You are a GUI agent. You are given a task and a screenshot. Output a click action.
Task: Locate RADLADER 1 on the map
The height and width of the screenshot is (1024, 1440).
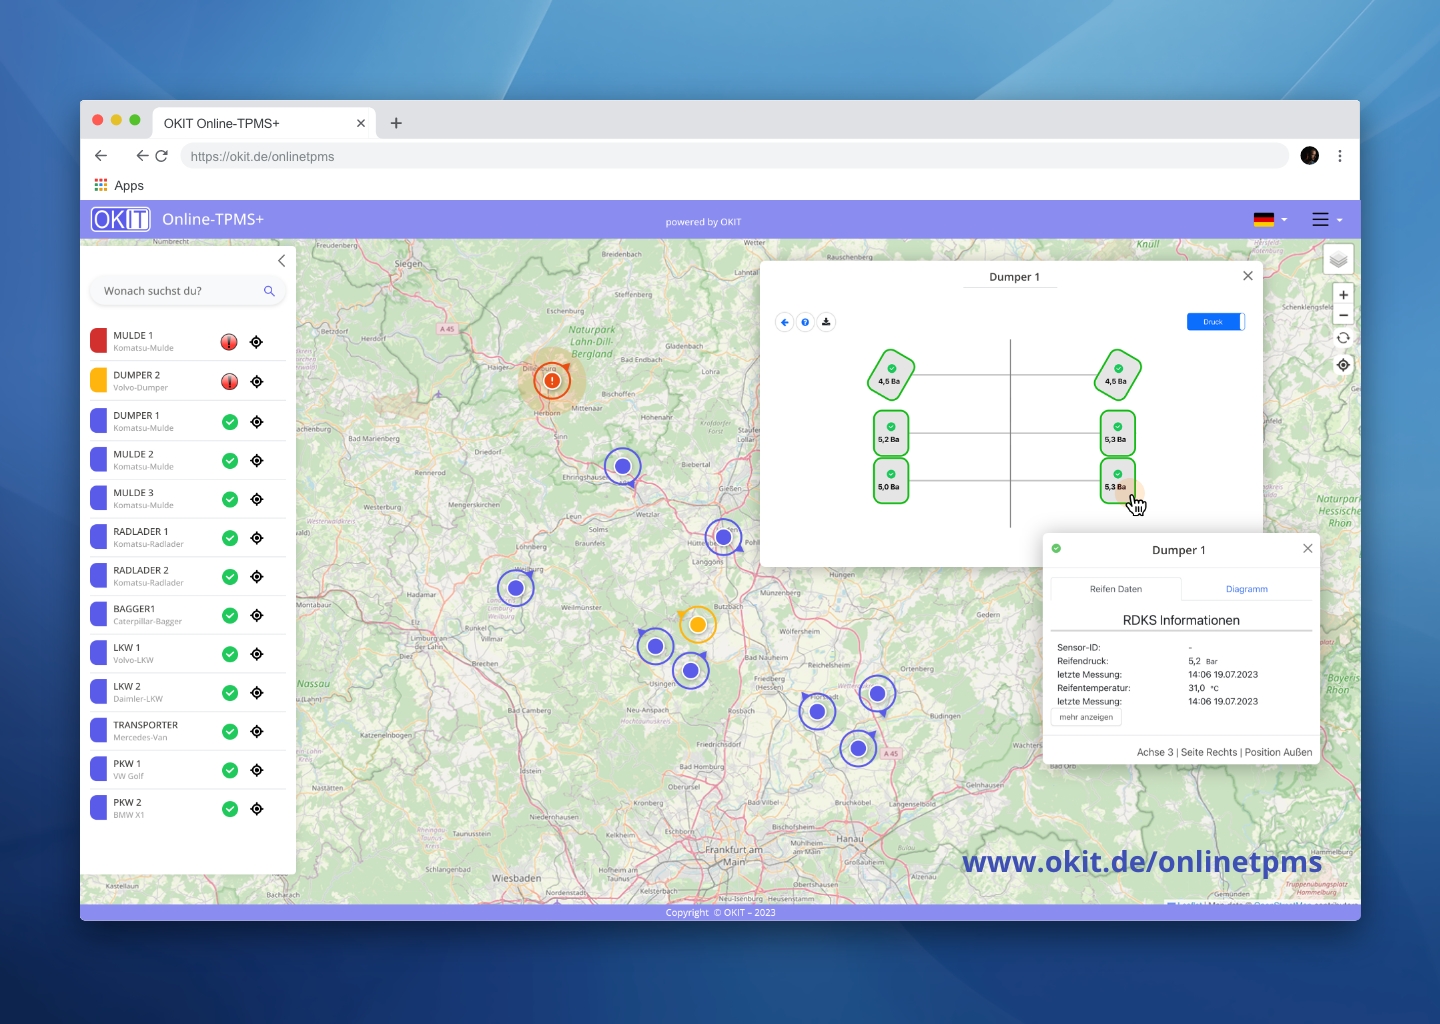(x=257, y=538)
